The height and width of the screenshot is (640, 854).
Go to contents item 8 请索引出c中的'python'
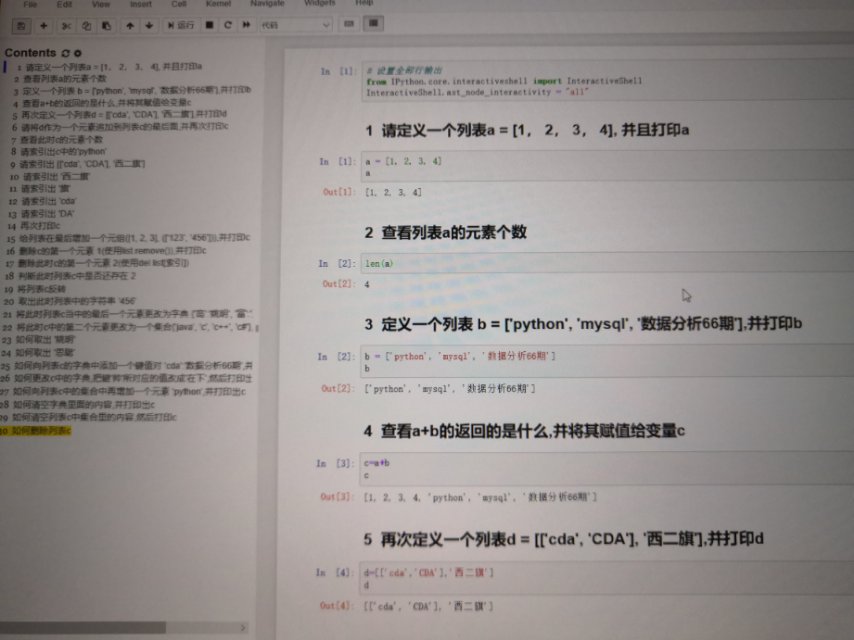point(59,151)
